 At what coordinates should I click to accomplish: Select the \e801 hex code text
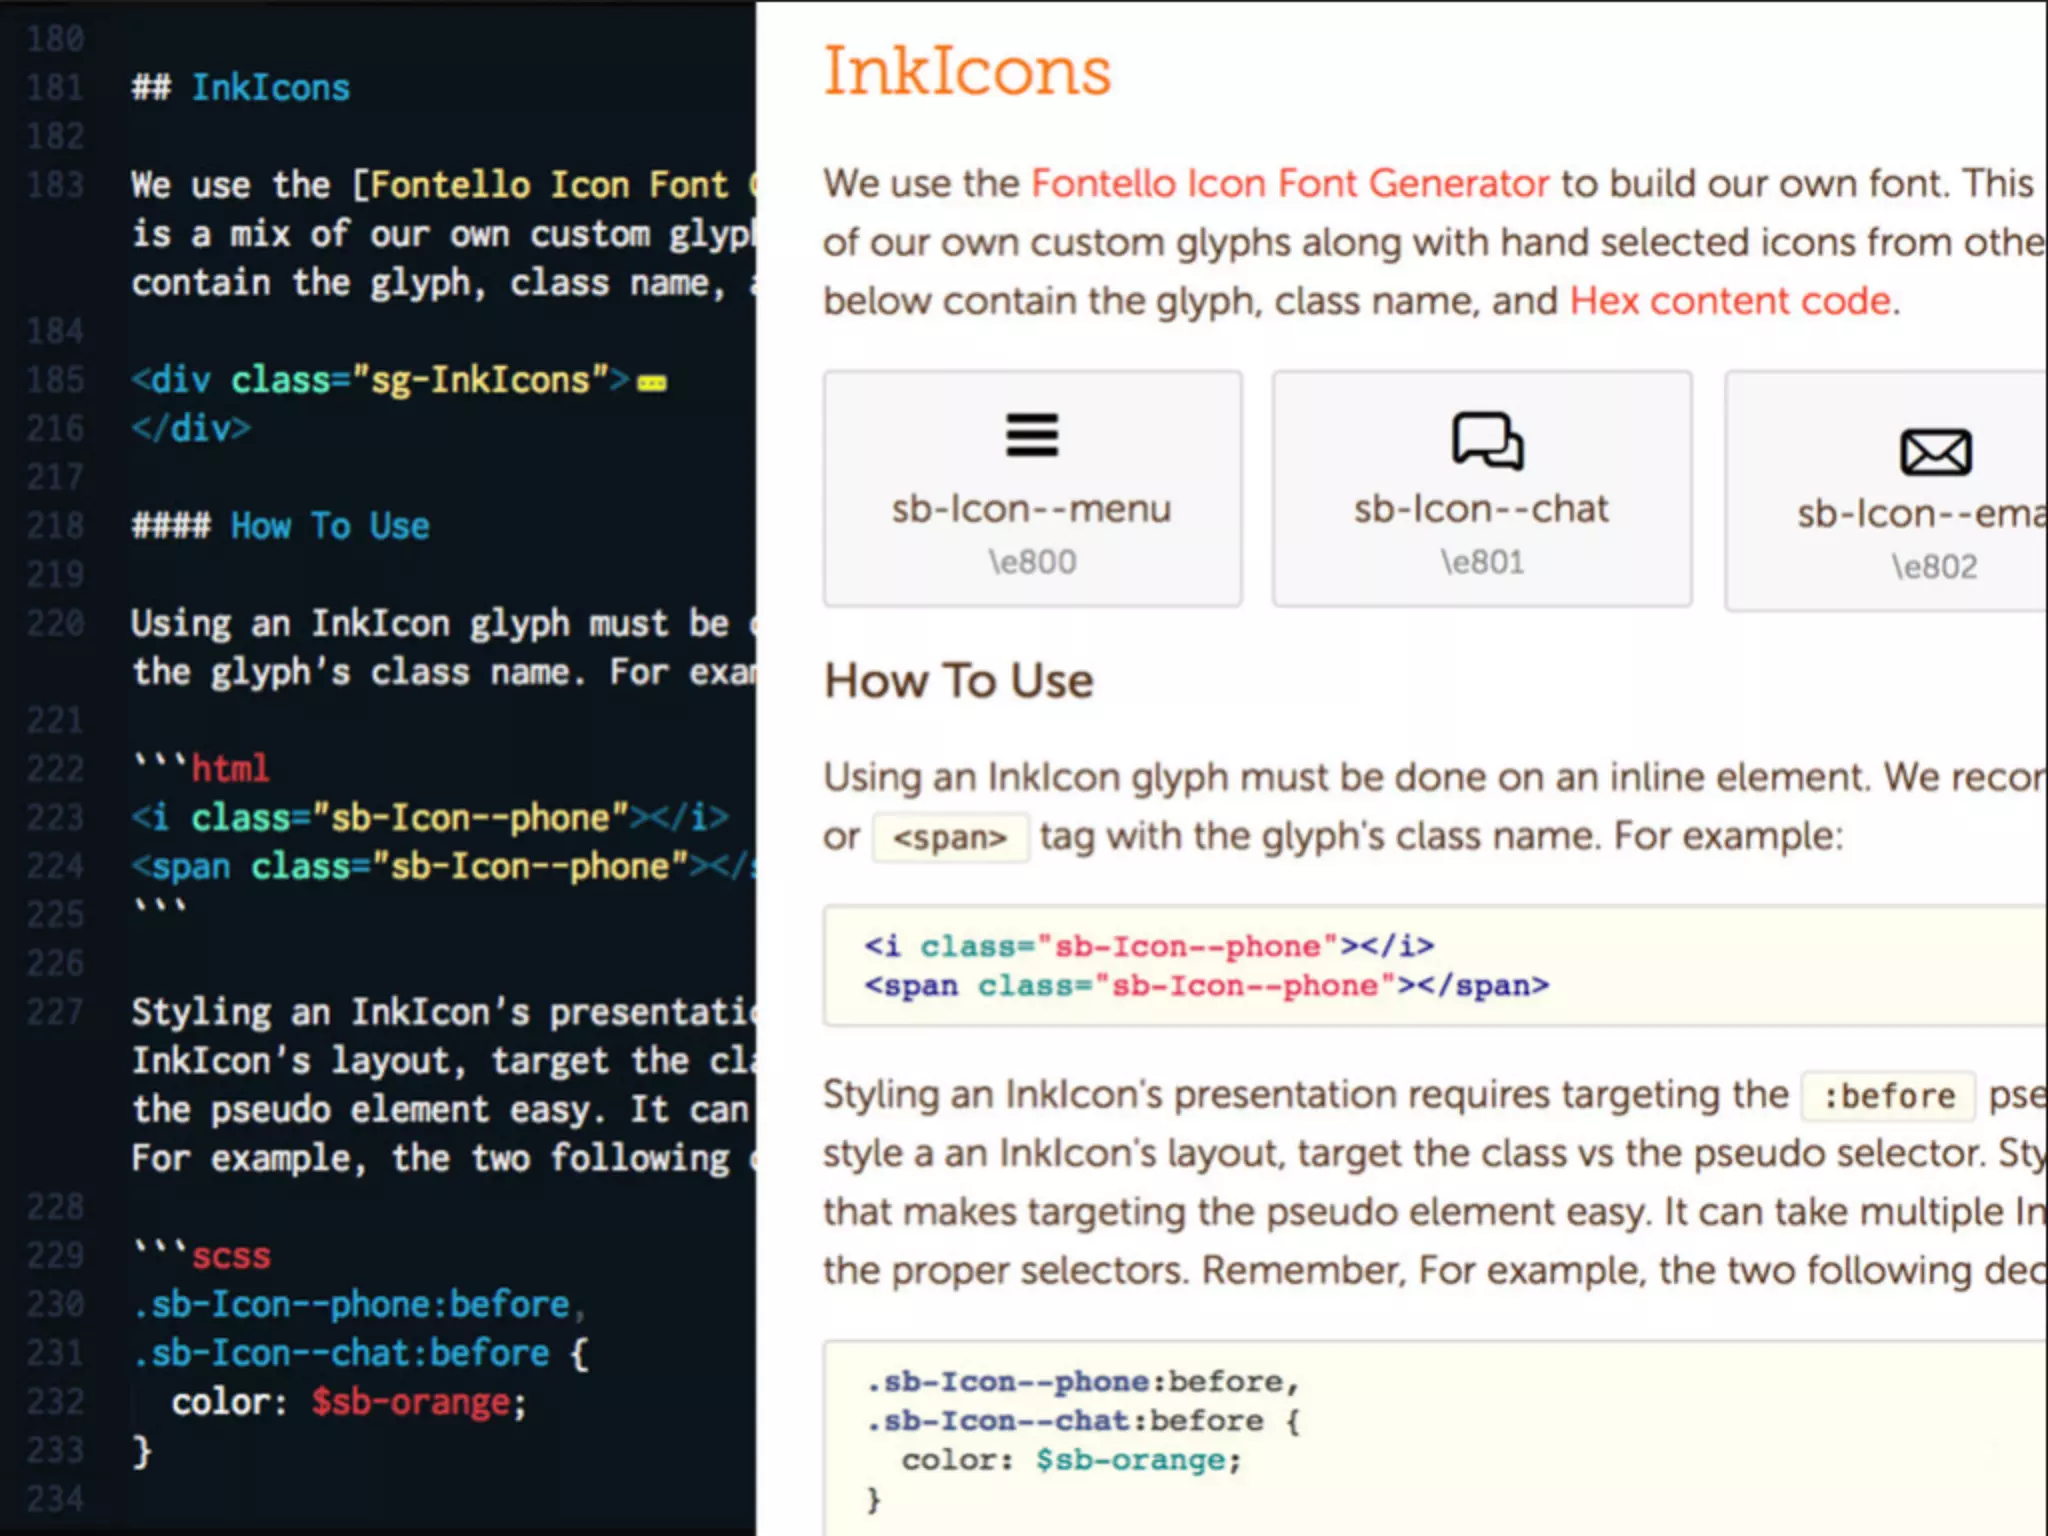pyautogui.click(x=1482, y=562)
